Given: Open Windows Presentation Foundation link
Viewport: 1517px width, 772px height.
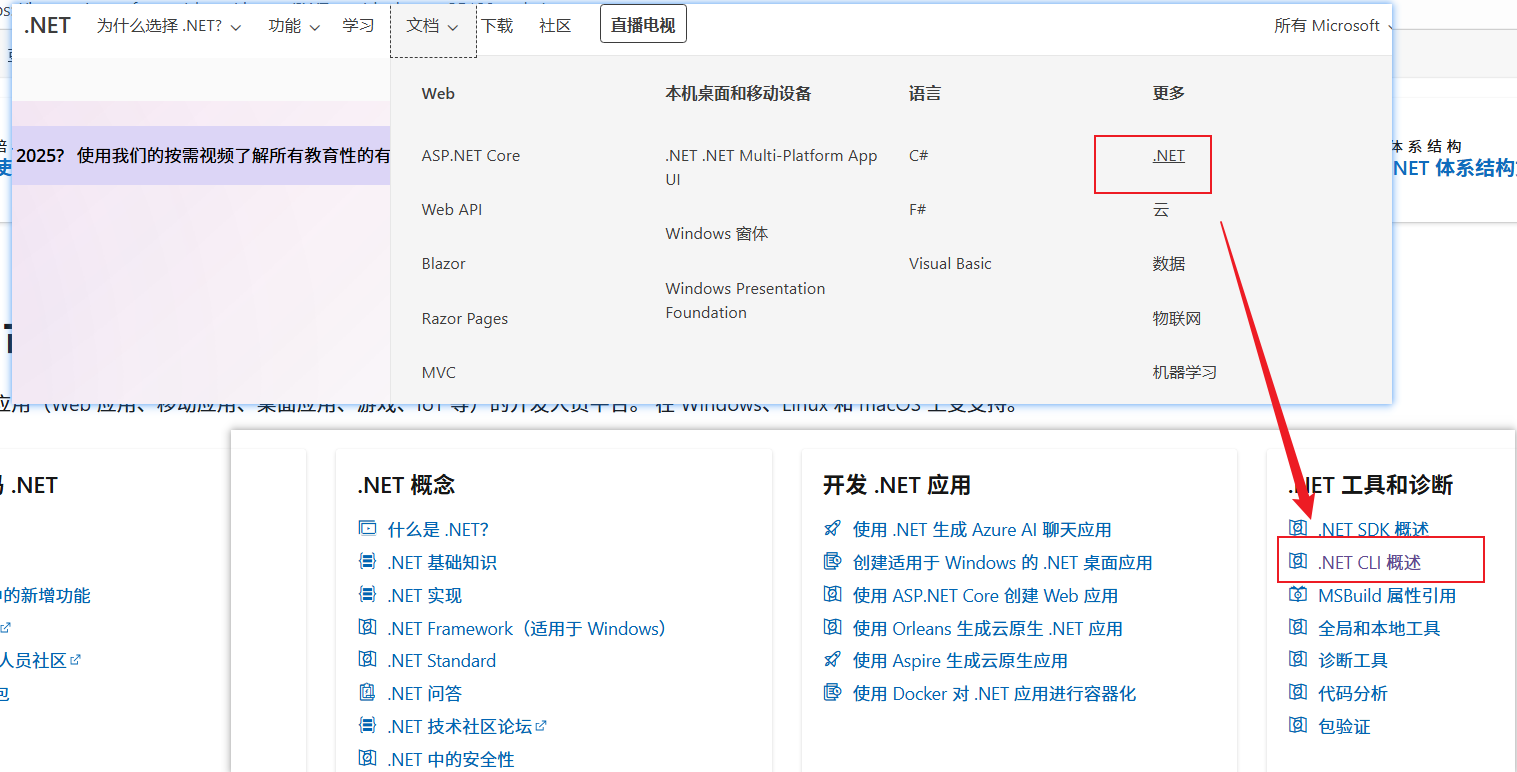Looking at the screenshot, I should tap(745, 300).
